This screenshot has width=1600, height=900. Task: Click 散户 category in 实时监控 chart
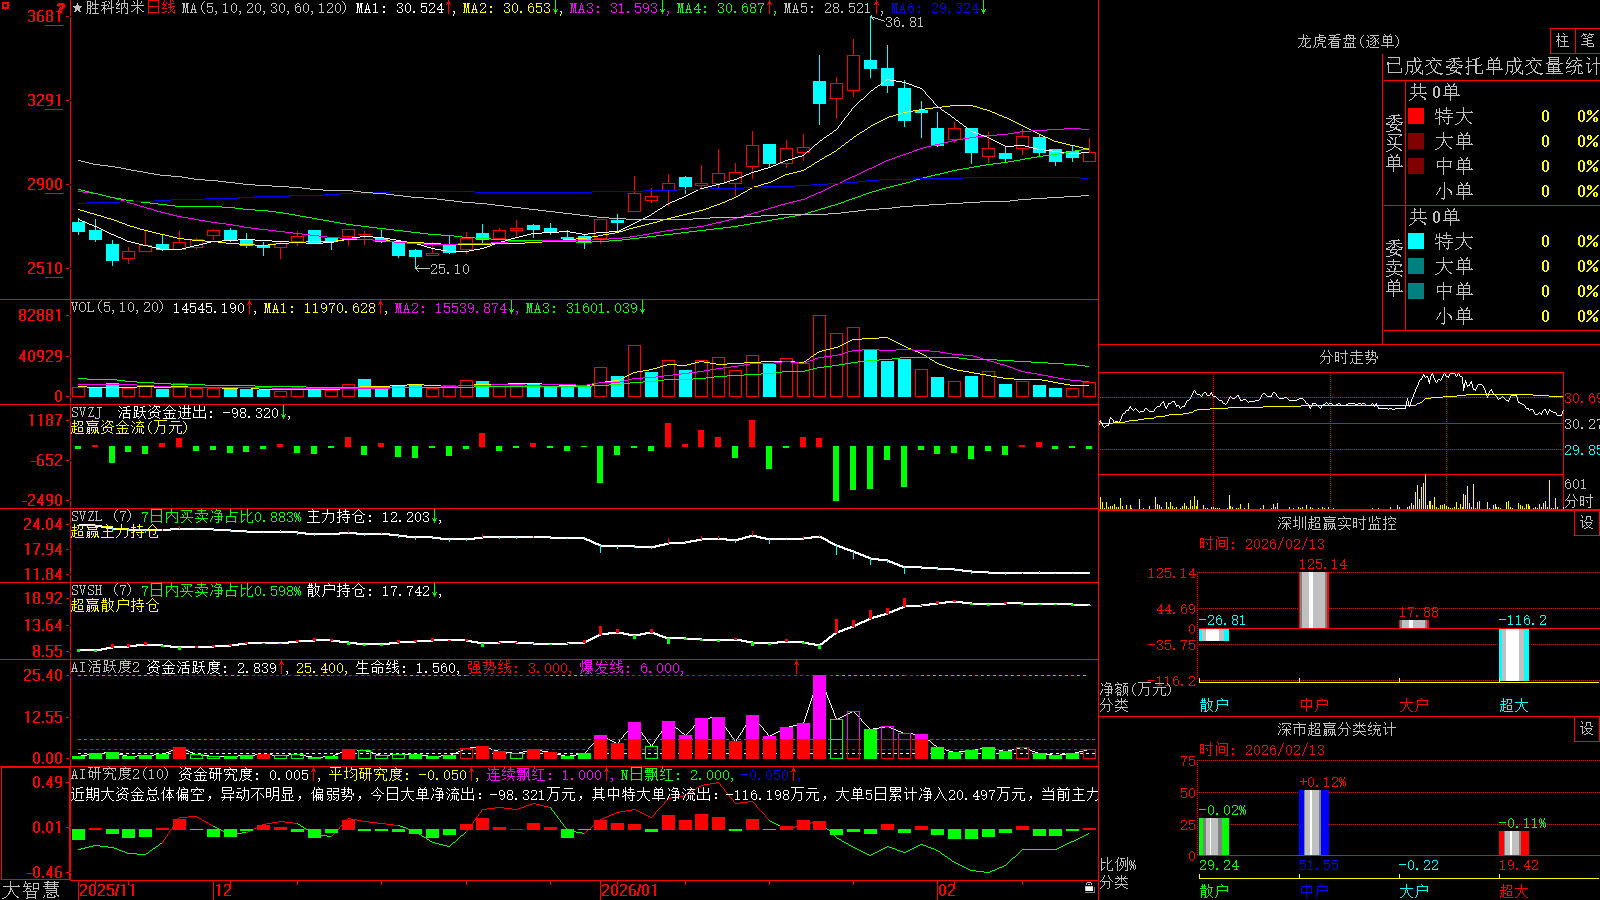click(1214, 705)
